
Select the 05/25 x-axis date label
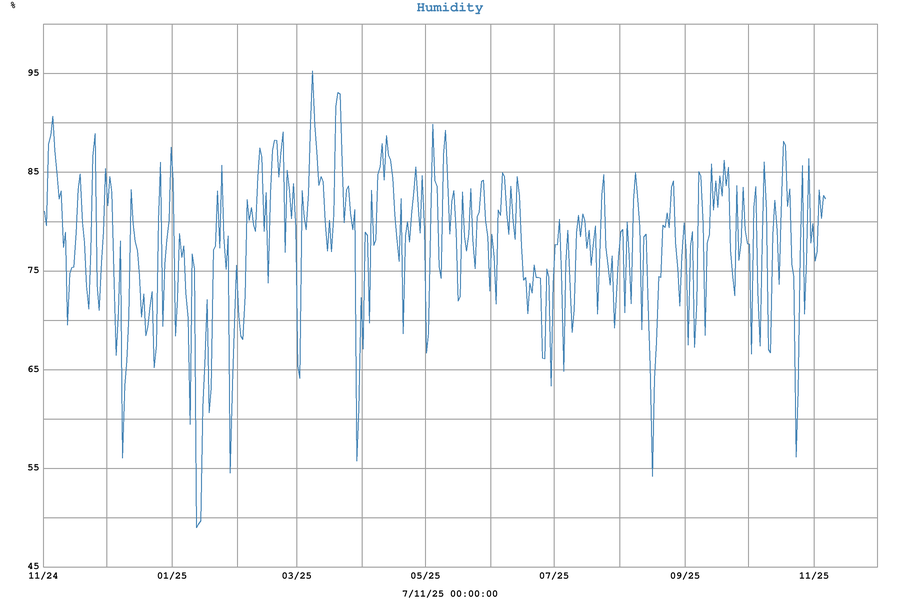click(x=426, y=576)
